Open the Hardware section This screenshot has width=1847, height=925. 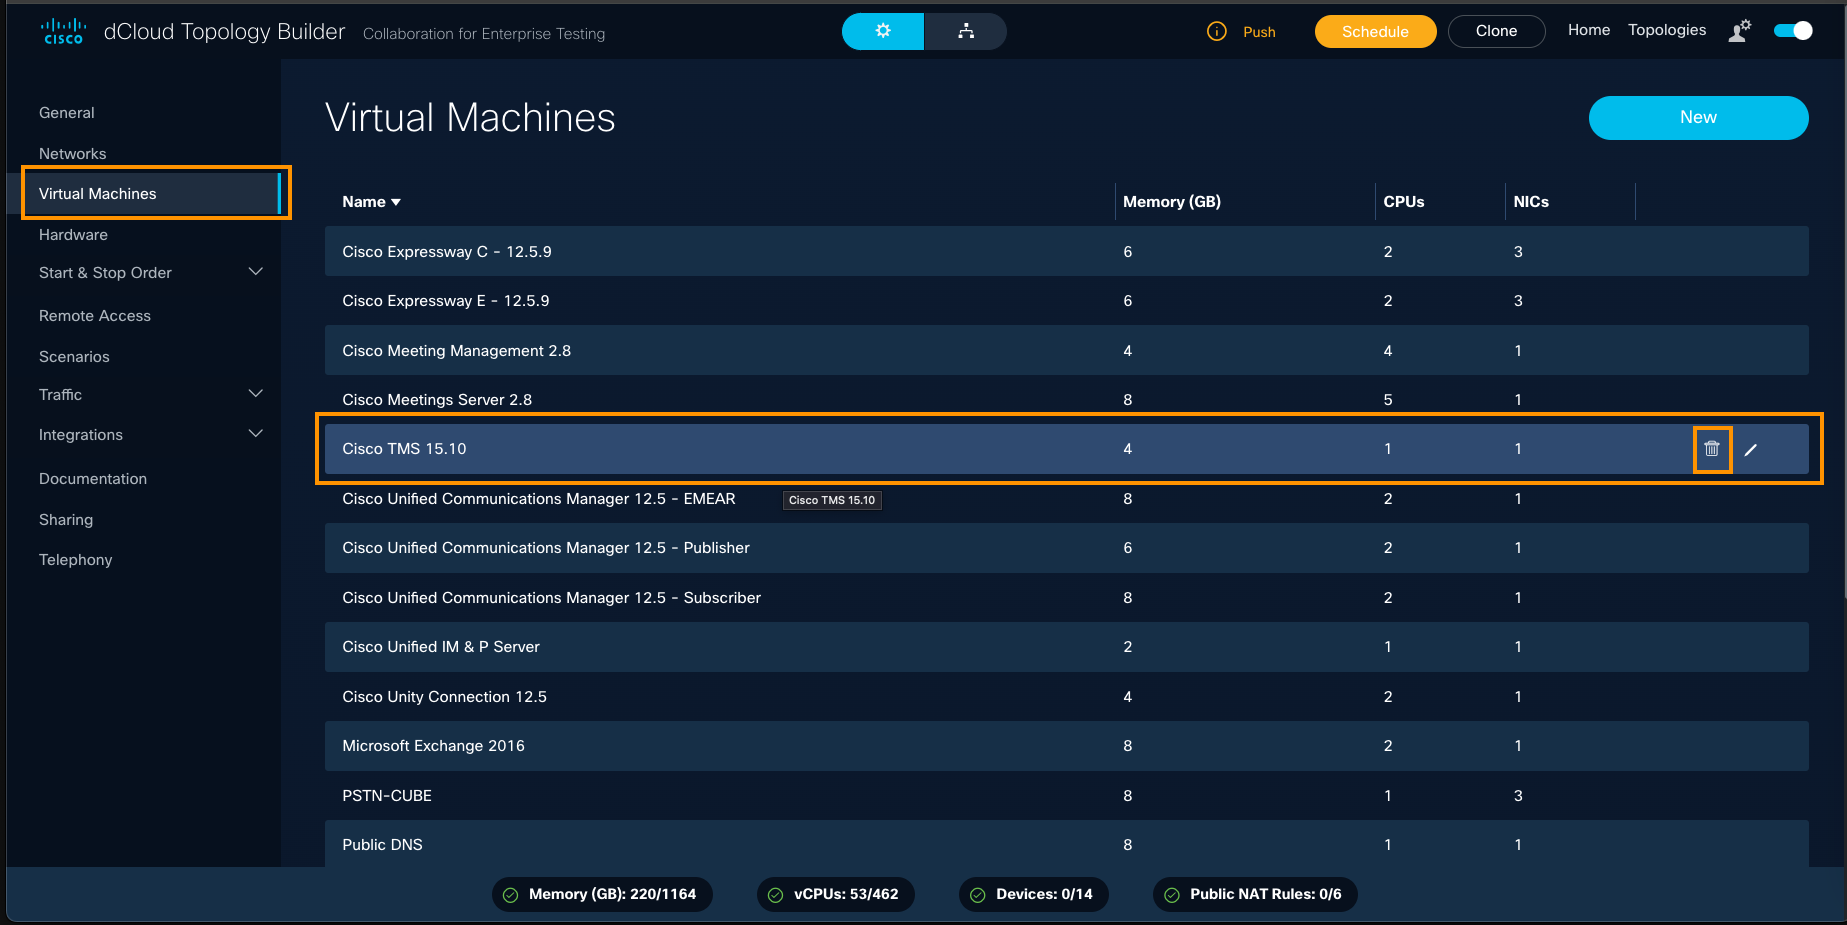tap(73, 235)
